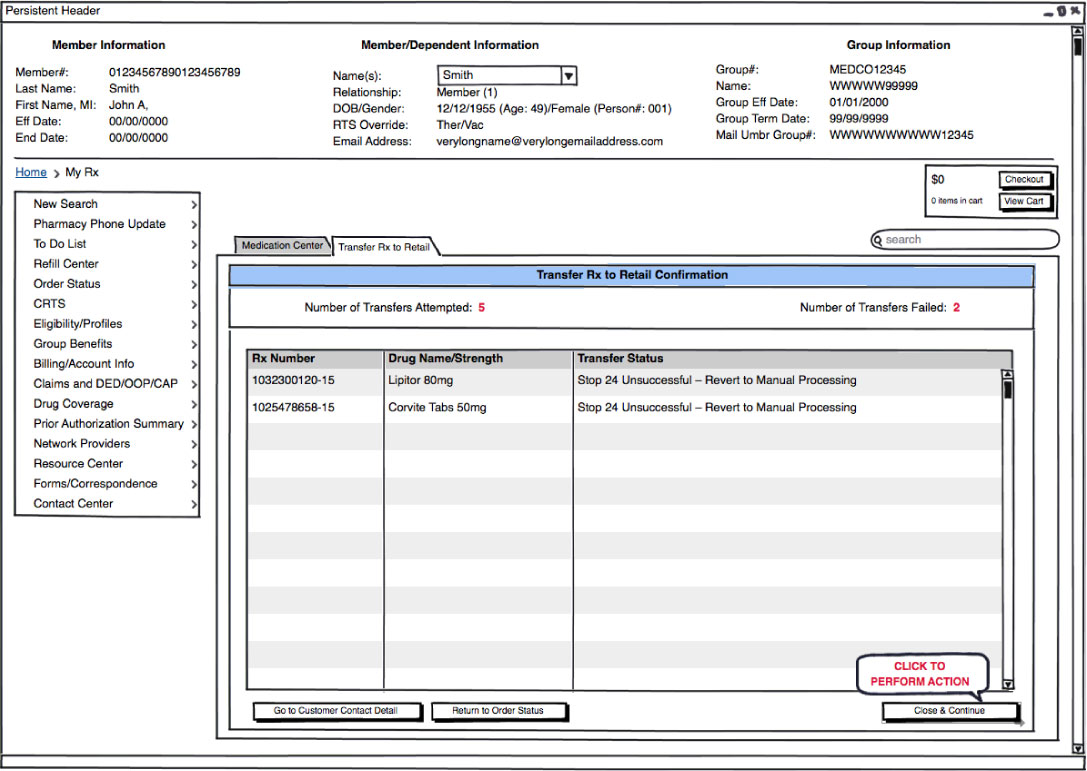
Task: Click the $0 cart total
Action: click(938, 180)
